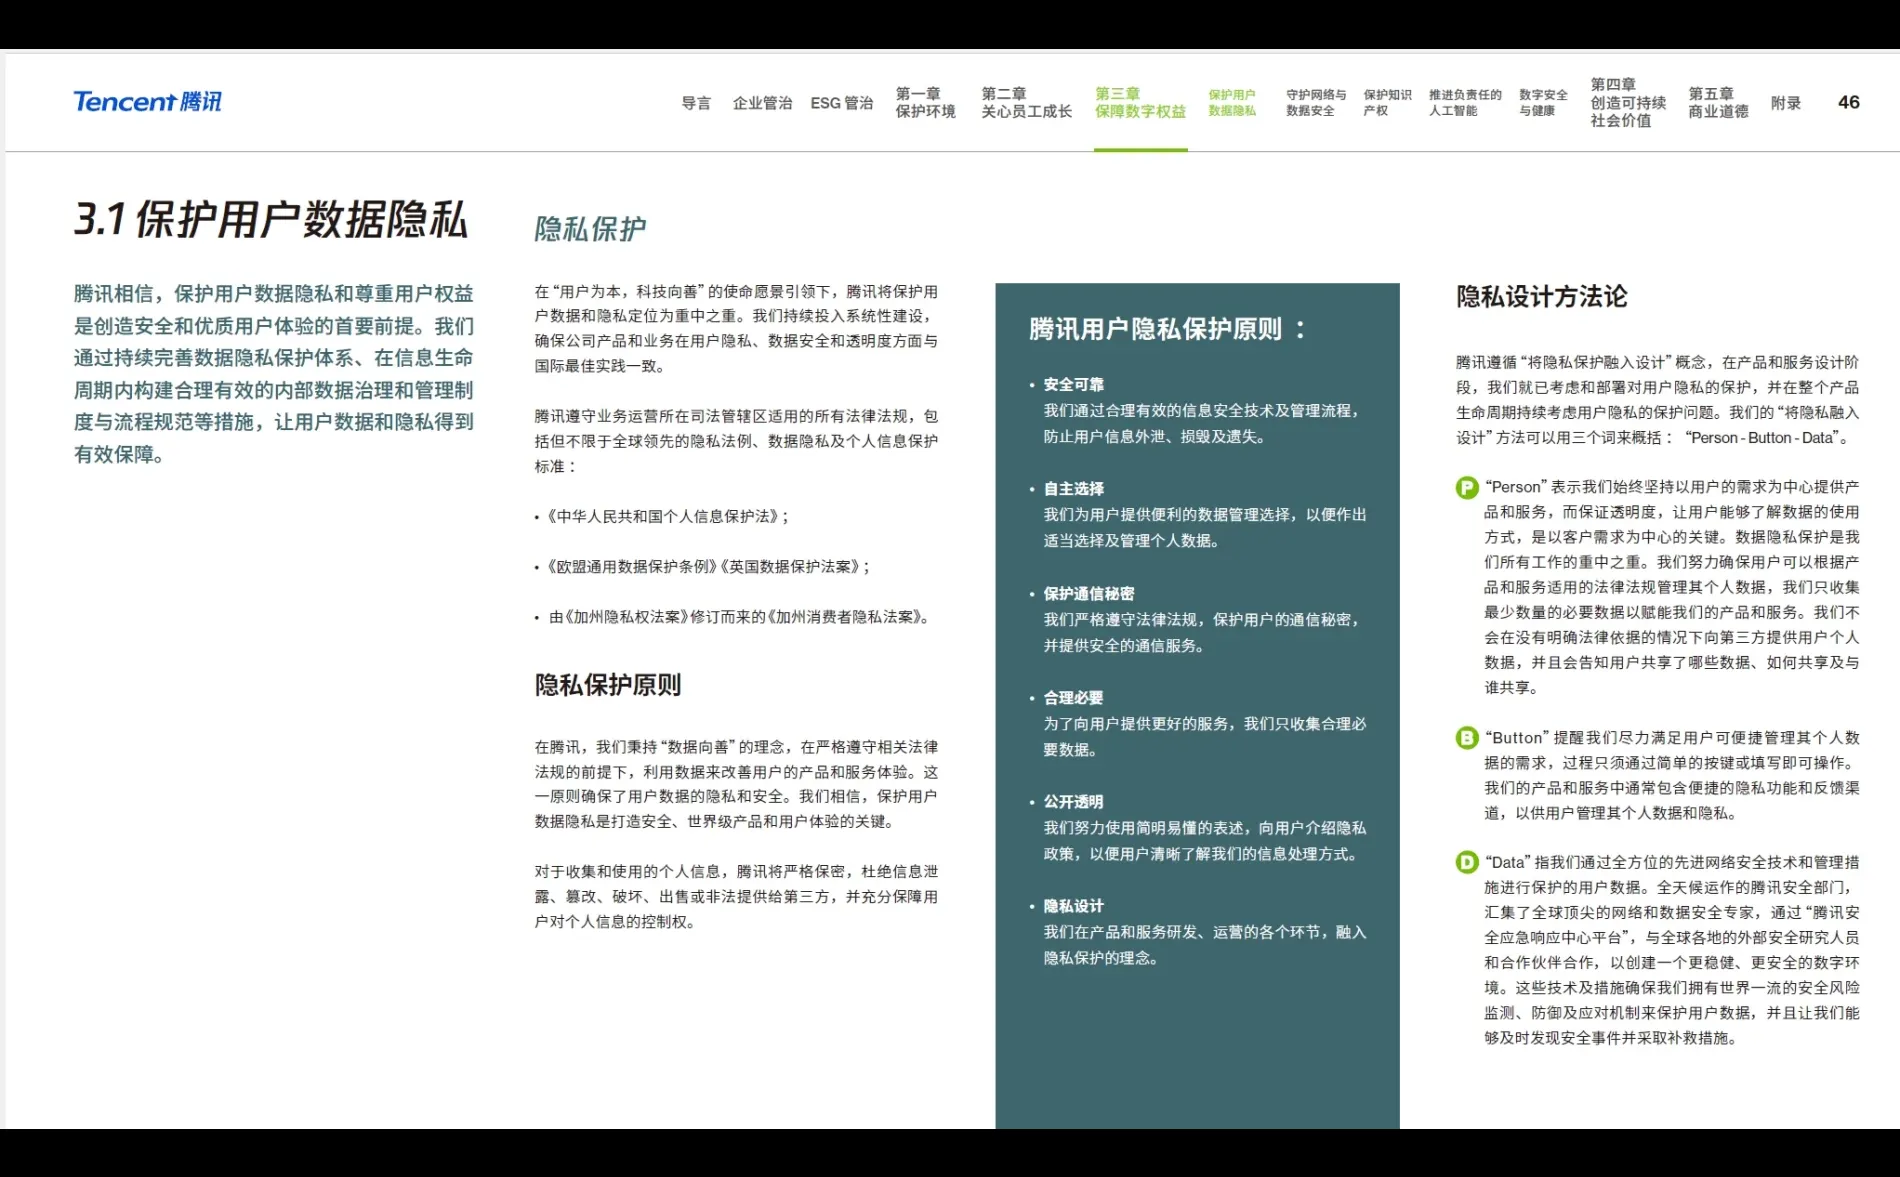
Task: Click the Tencent 腾讯 logo
Action: (x=146, y=101)
